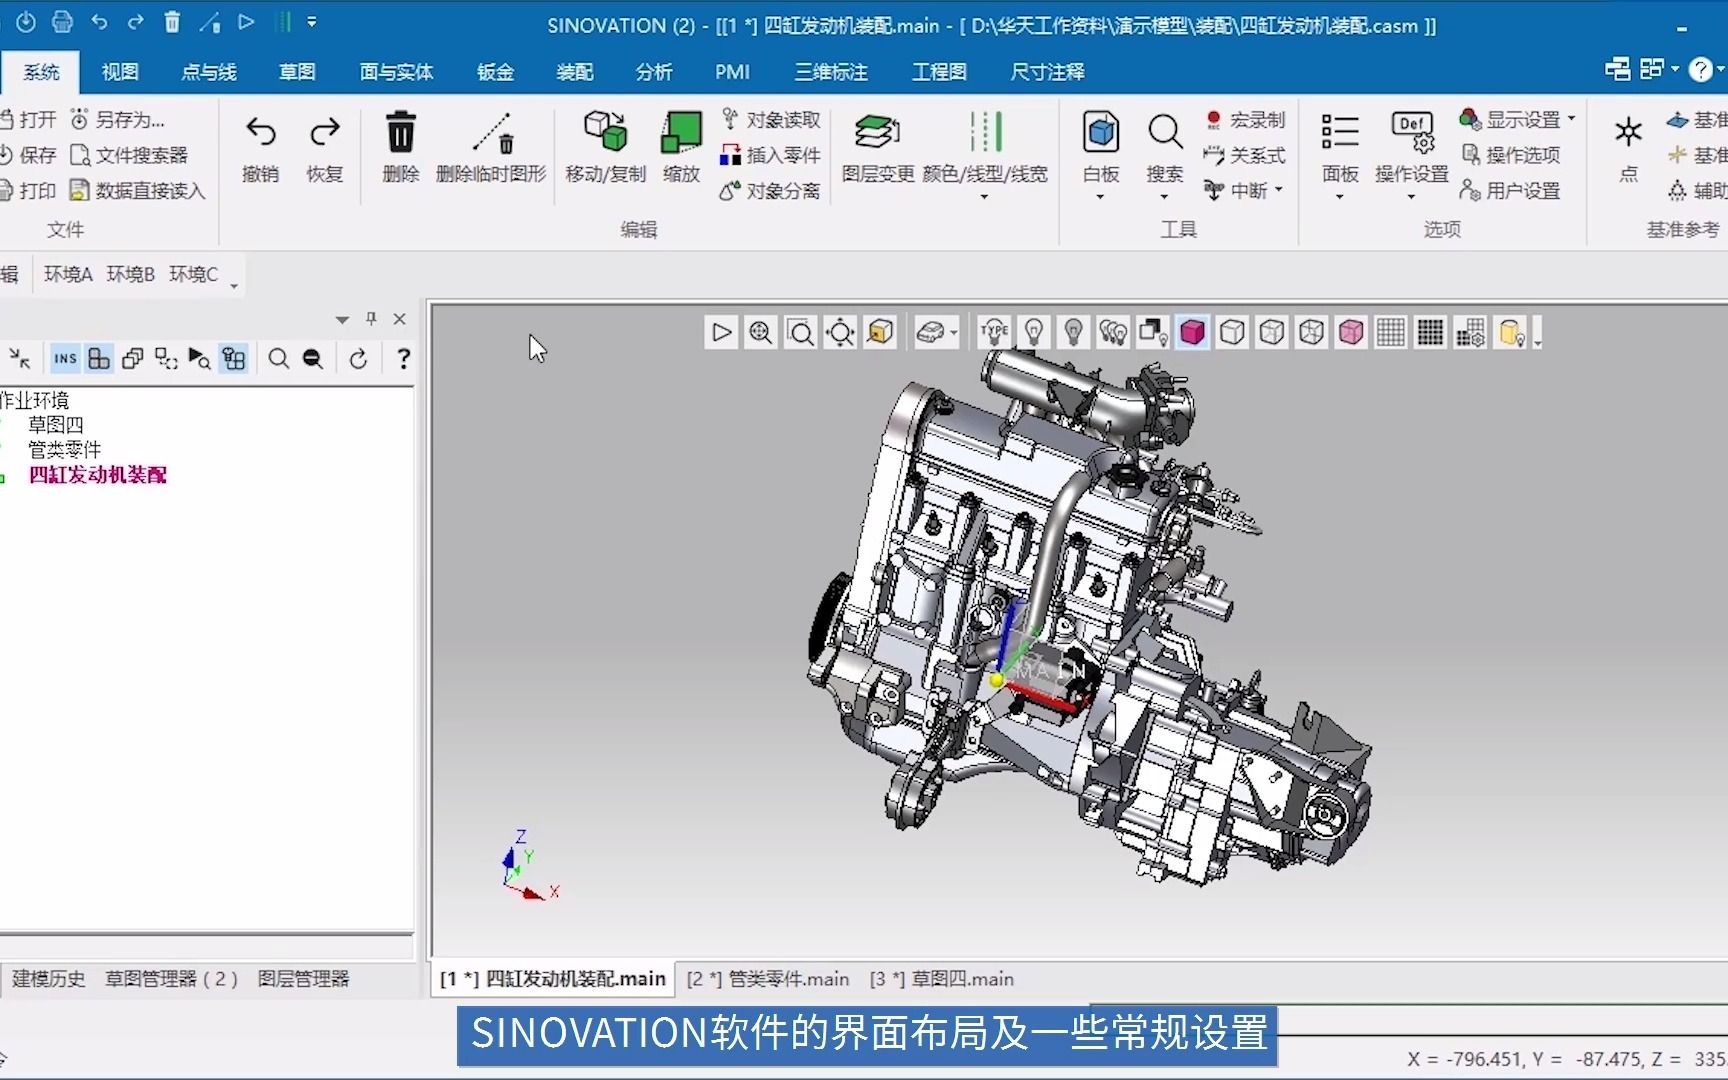Toggle the stacked blocks tree display mode
The image size is (1728, 1080).
(99, 359)
